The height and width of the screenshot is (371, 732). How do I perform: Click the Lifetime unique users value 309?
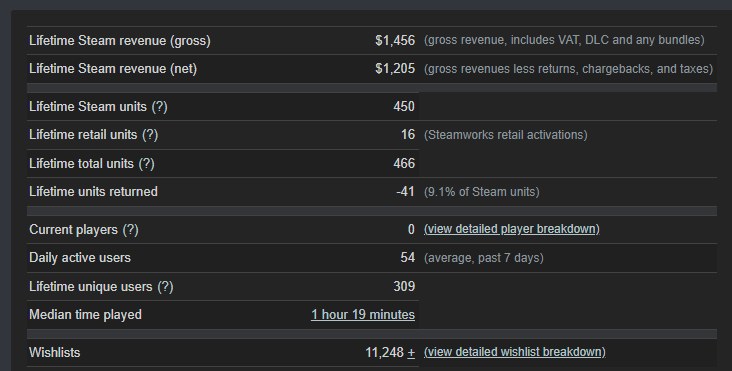tap(404, 286)
